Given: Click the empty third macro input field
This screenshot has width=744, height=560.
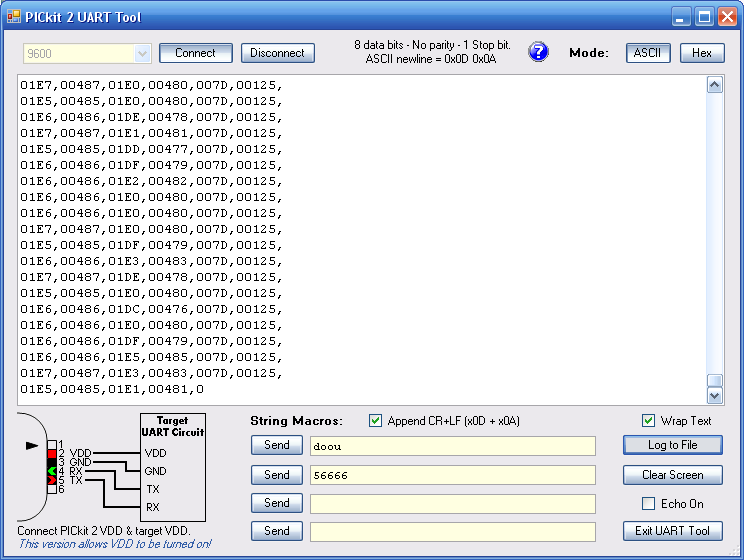Looking at the screenshot, I should pos(453,504).
